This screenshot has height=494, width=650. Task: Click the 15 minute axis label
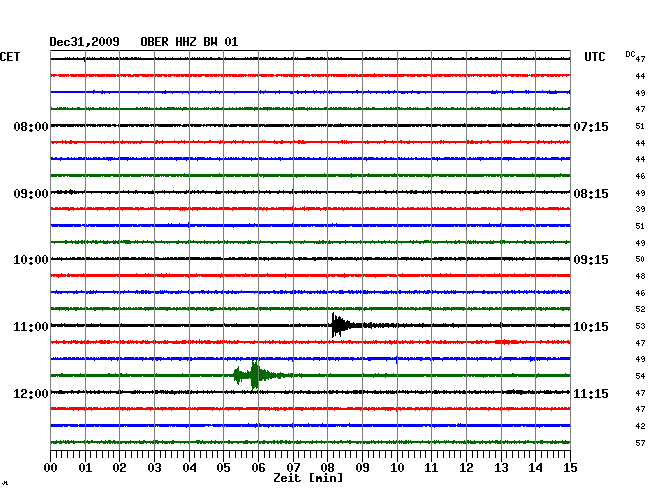tap(570, 468)
